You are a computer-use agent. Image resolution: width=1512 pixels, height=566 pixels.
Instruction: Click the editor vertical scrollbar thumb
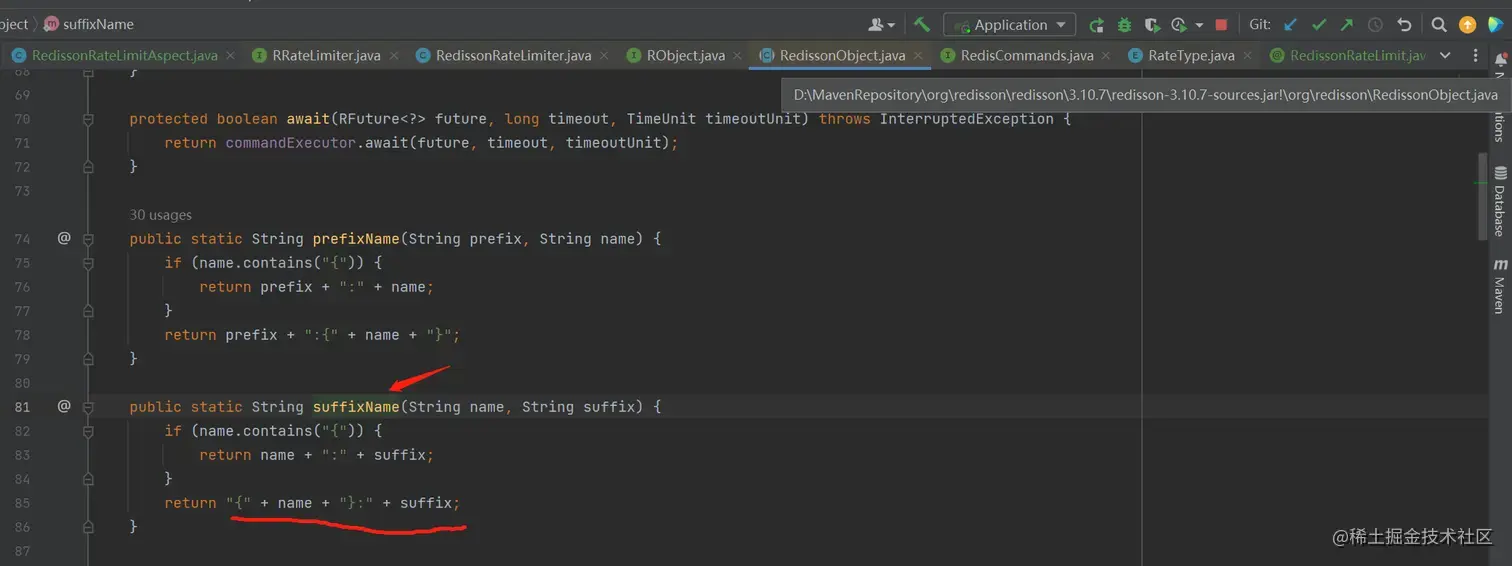1482,196
